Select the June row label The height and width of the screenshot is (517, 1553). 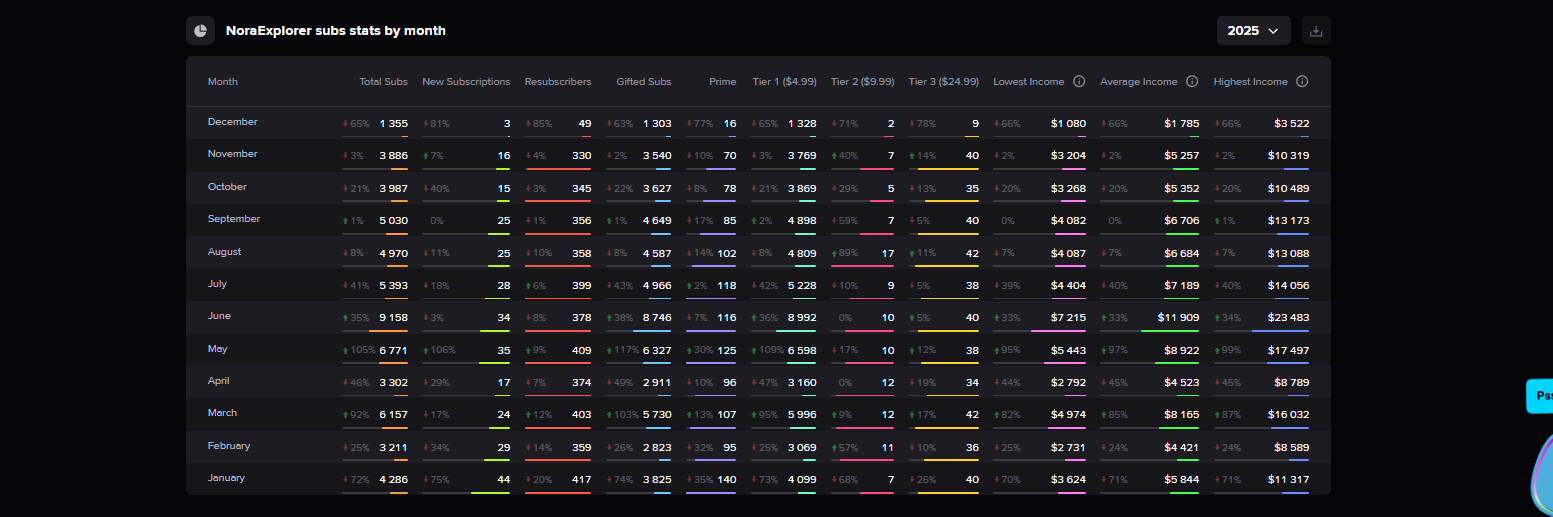[x=219, y=316]
